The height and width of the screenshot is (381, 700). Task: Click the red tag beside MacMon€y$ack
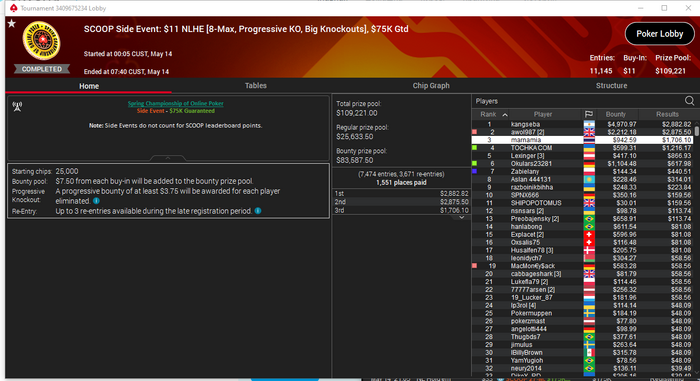click(x=475, y=266)
